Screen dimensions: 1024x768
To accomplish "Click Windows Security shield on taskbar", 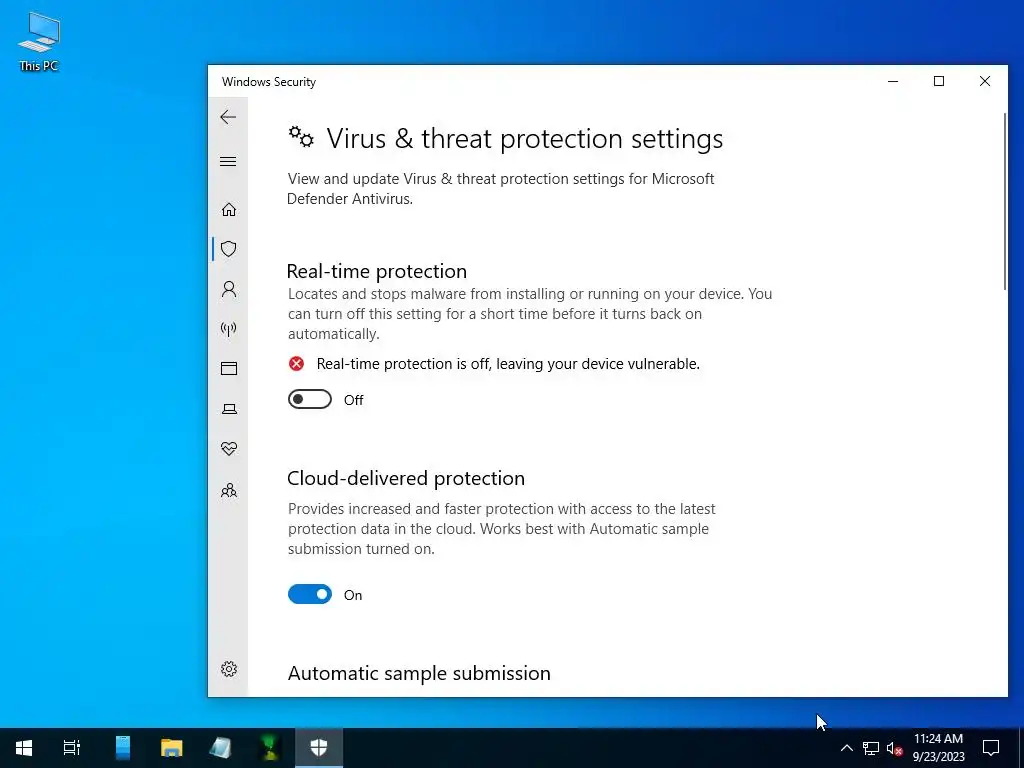I will [319, 747].
